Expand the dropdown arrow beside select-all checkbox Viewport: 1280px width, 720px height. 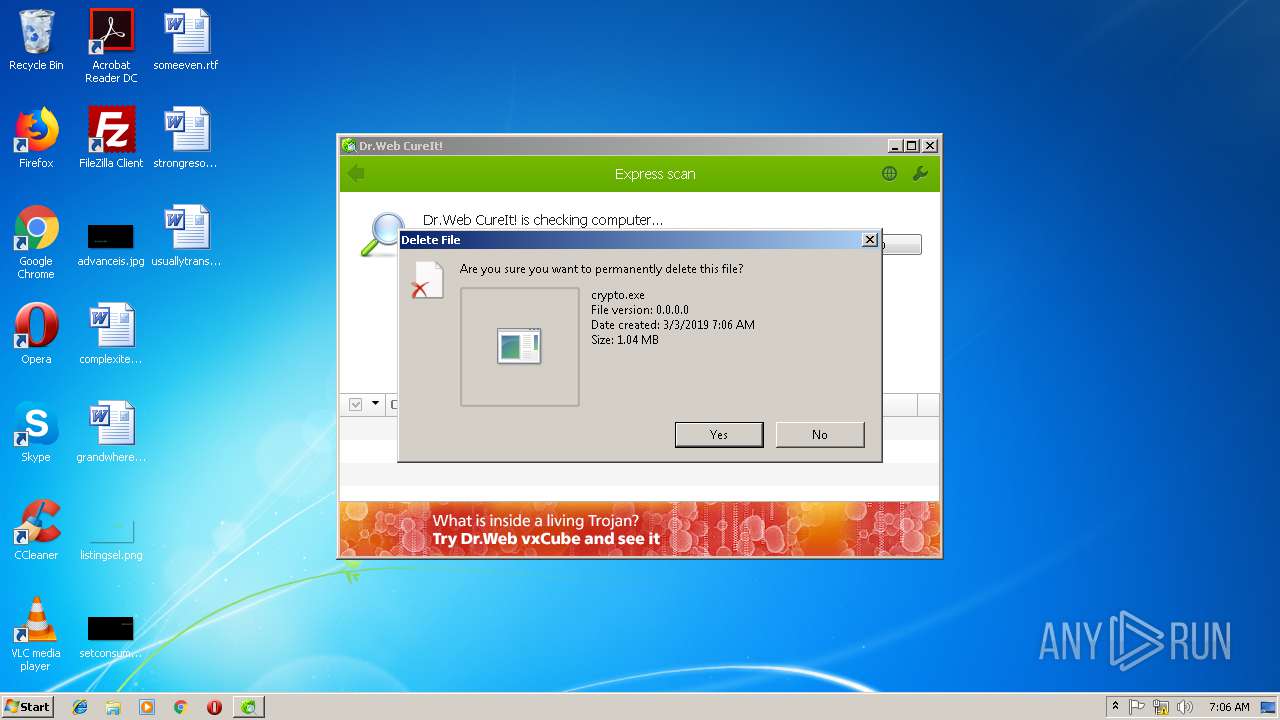(376, 404)
